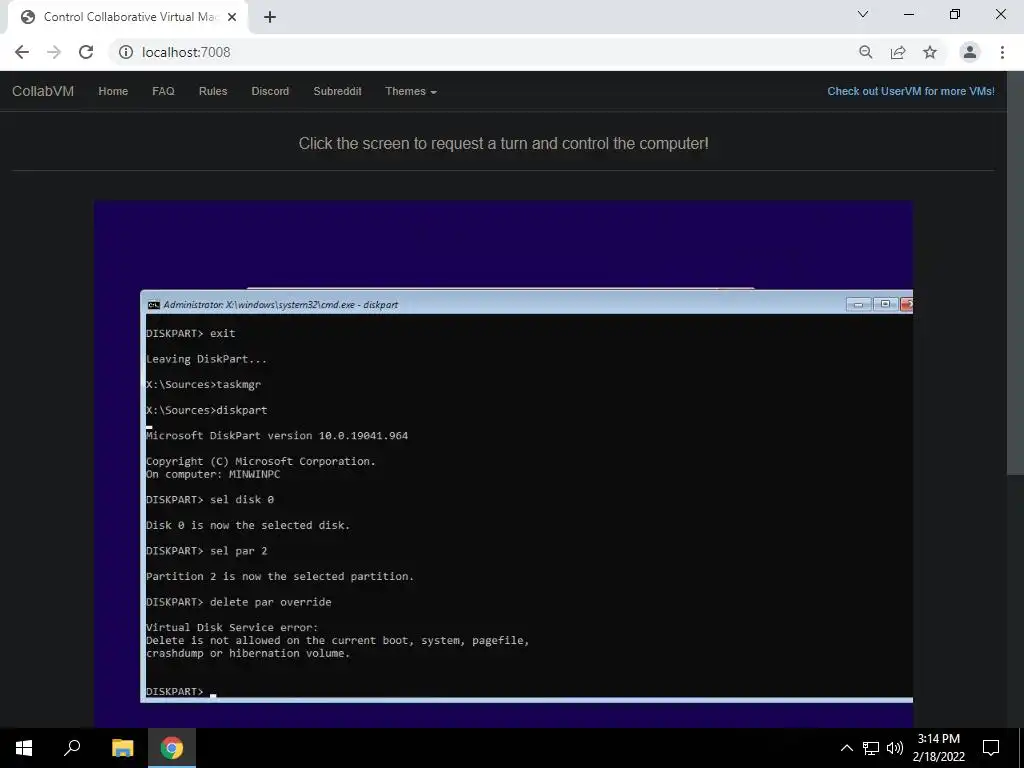Click the 'Leaving DiskPart...' line
Screen dimensions: 1024x768
[206, 359]
